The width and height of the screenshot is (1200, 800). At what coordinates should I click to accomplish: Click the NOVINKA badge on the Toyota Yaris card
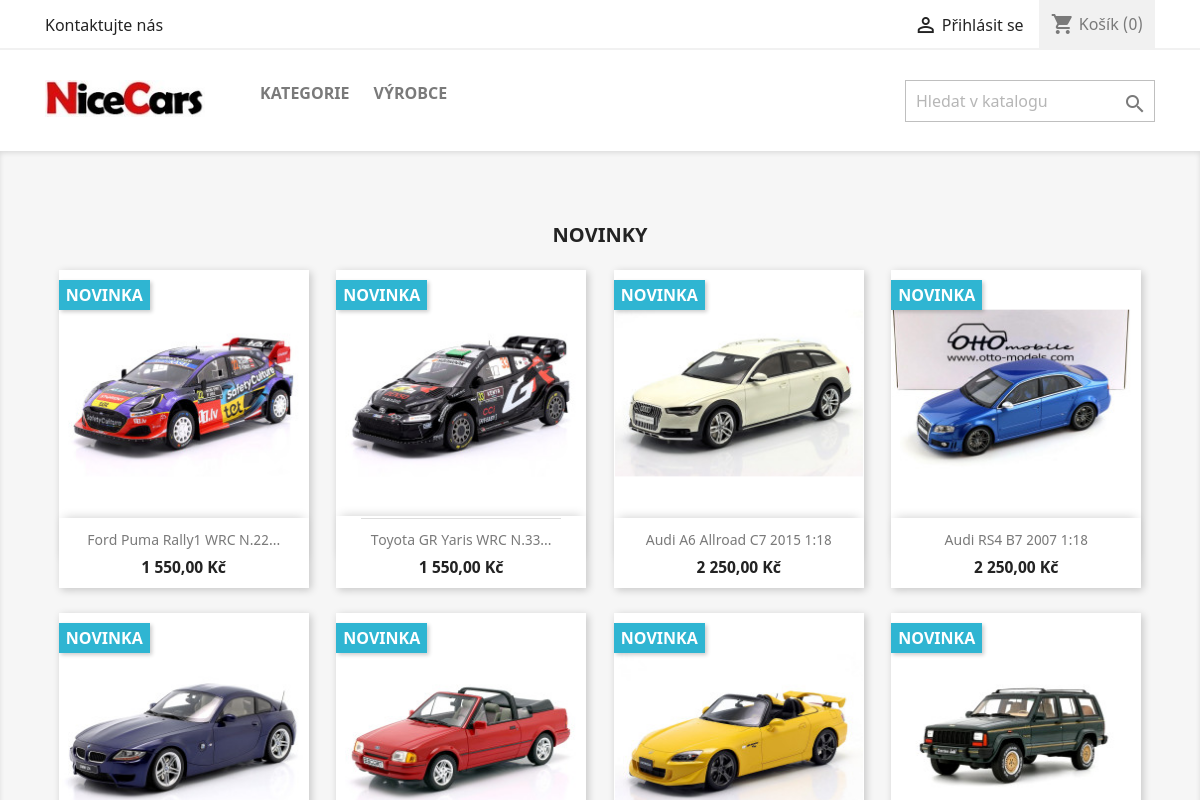point(382,295)
